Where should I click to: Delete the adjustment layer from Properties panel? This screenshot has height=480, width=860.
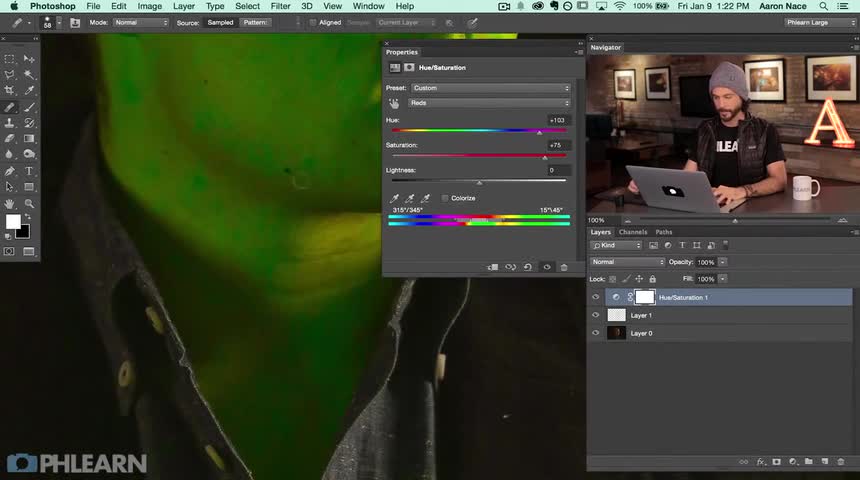564,267
